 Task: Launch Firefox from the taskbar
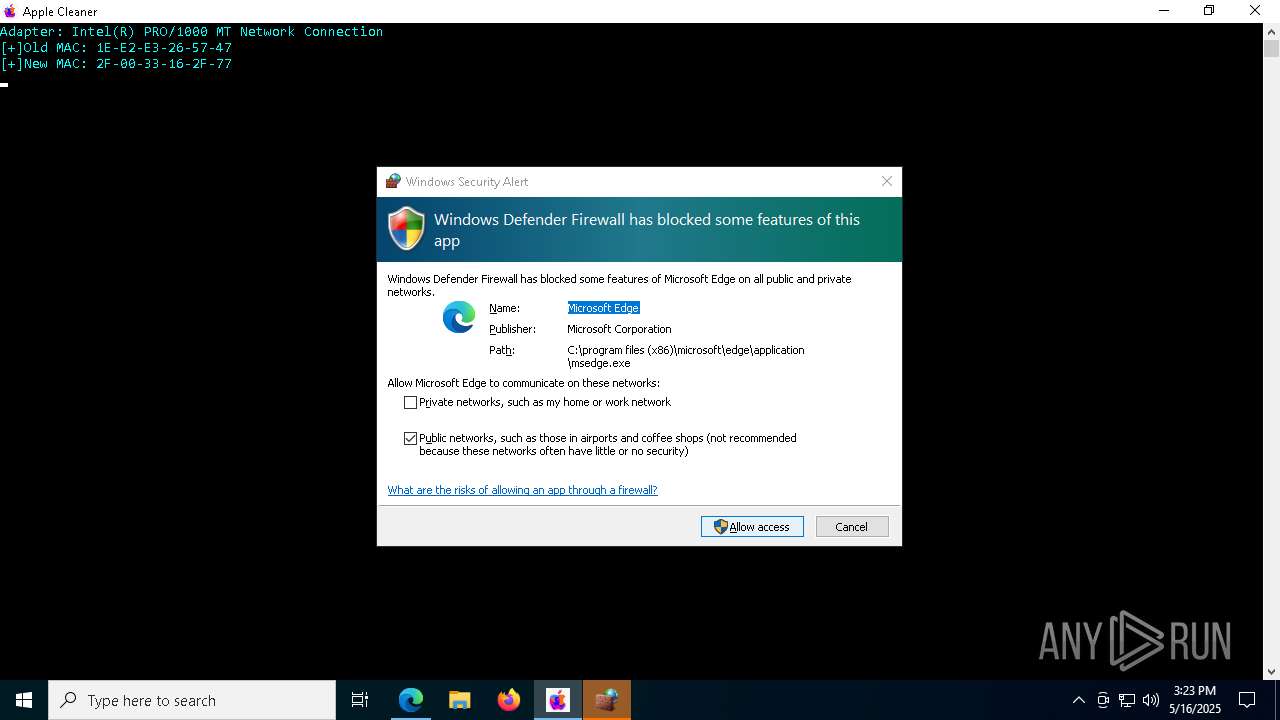click(508, 700)
